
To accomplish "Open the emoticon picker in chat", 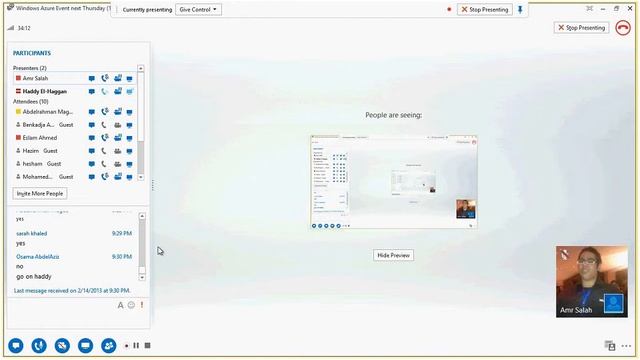I will 131,305.
